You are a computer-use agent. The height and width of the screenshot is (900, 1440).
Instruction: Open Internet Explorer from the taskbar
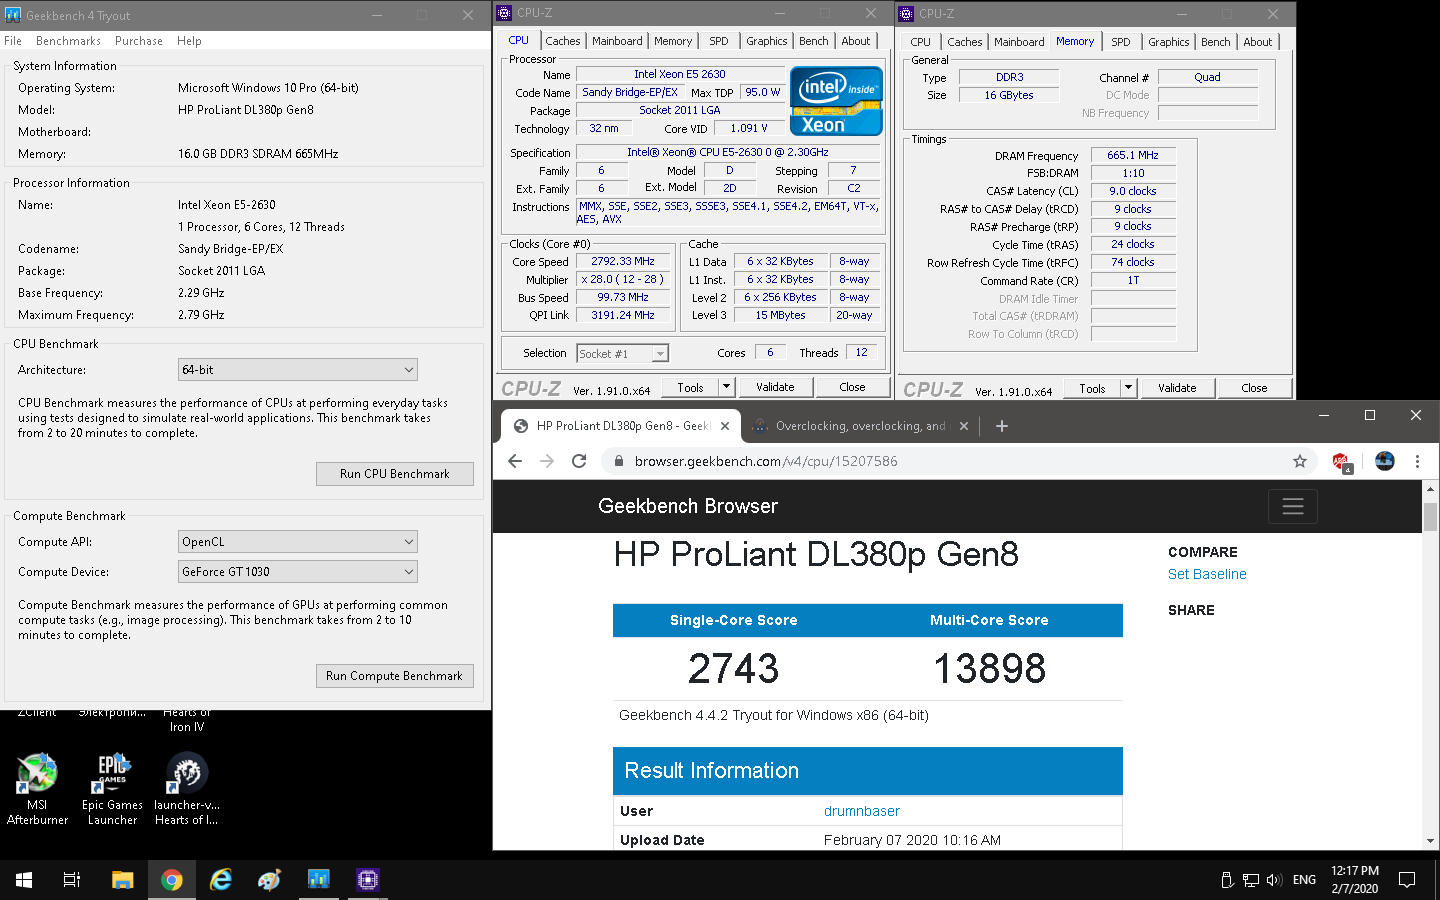point(221,880)
